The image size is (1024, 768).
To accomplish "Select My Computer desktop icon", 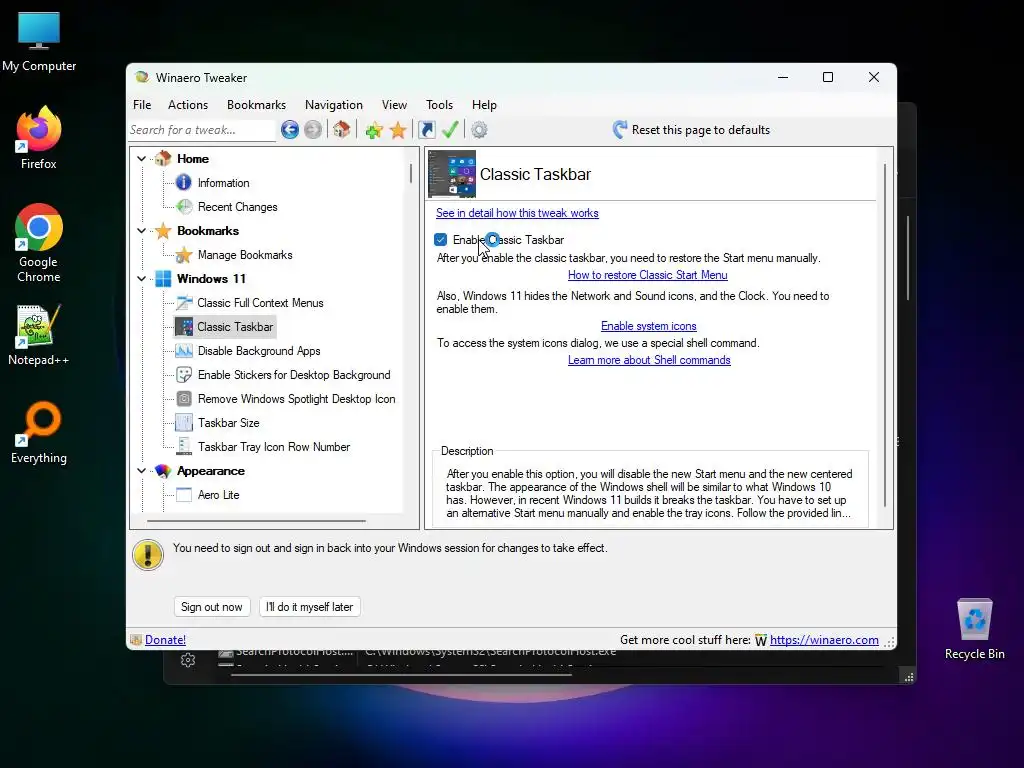I will [x=39, y=42].
